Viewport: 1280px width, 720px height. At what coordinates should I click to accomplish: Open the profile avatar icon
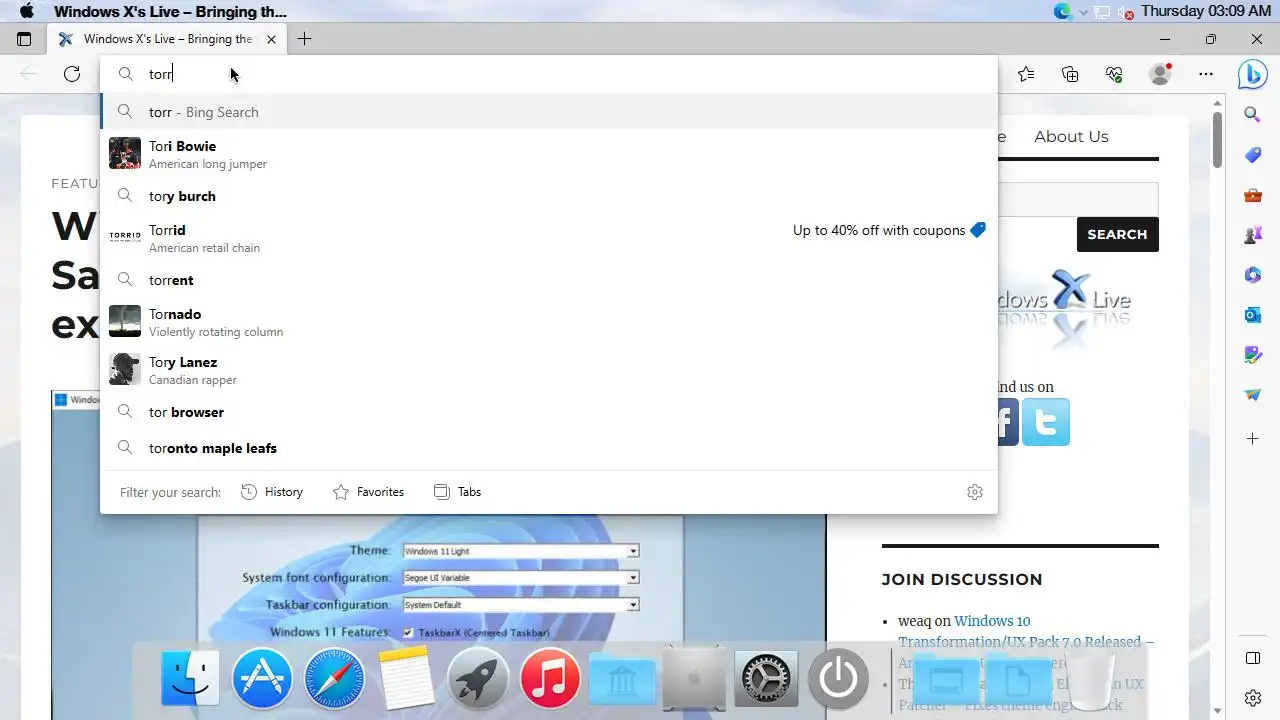click(1160, 74)
